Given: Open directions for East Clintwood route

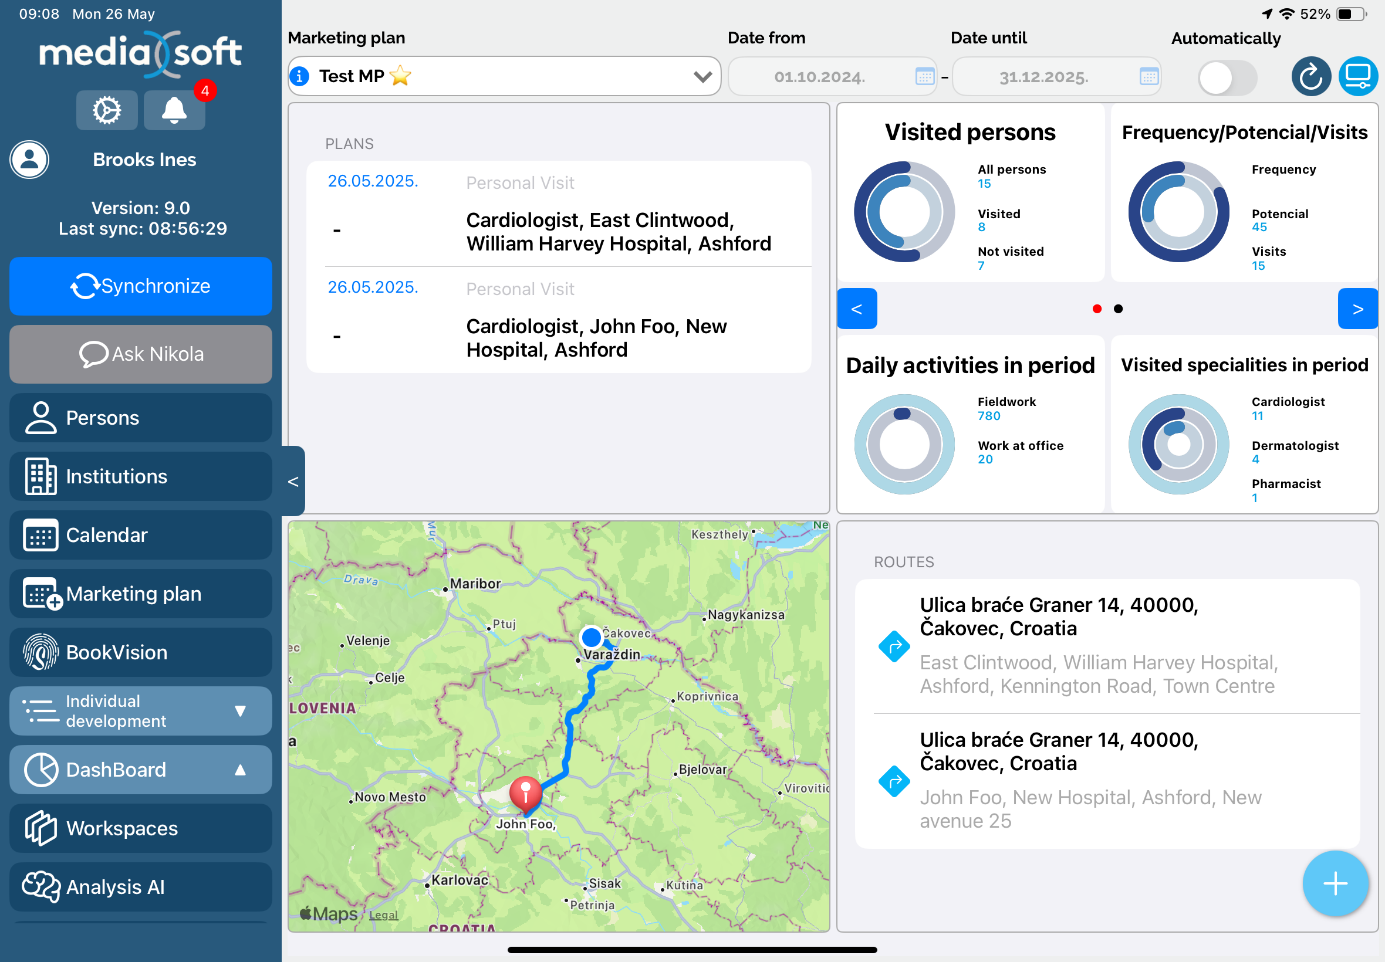Looking at the screenshot, I should (x=893, y=646).
